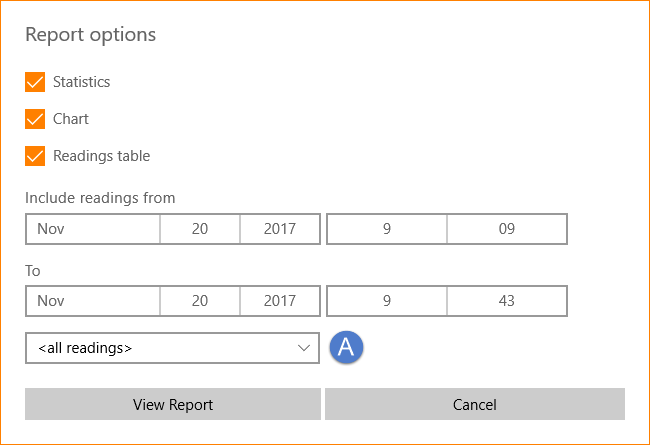This screenshot has width=650, height=445.
Task: Select the To month Nov field
Action: pos(93,301)
